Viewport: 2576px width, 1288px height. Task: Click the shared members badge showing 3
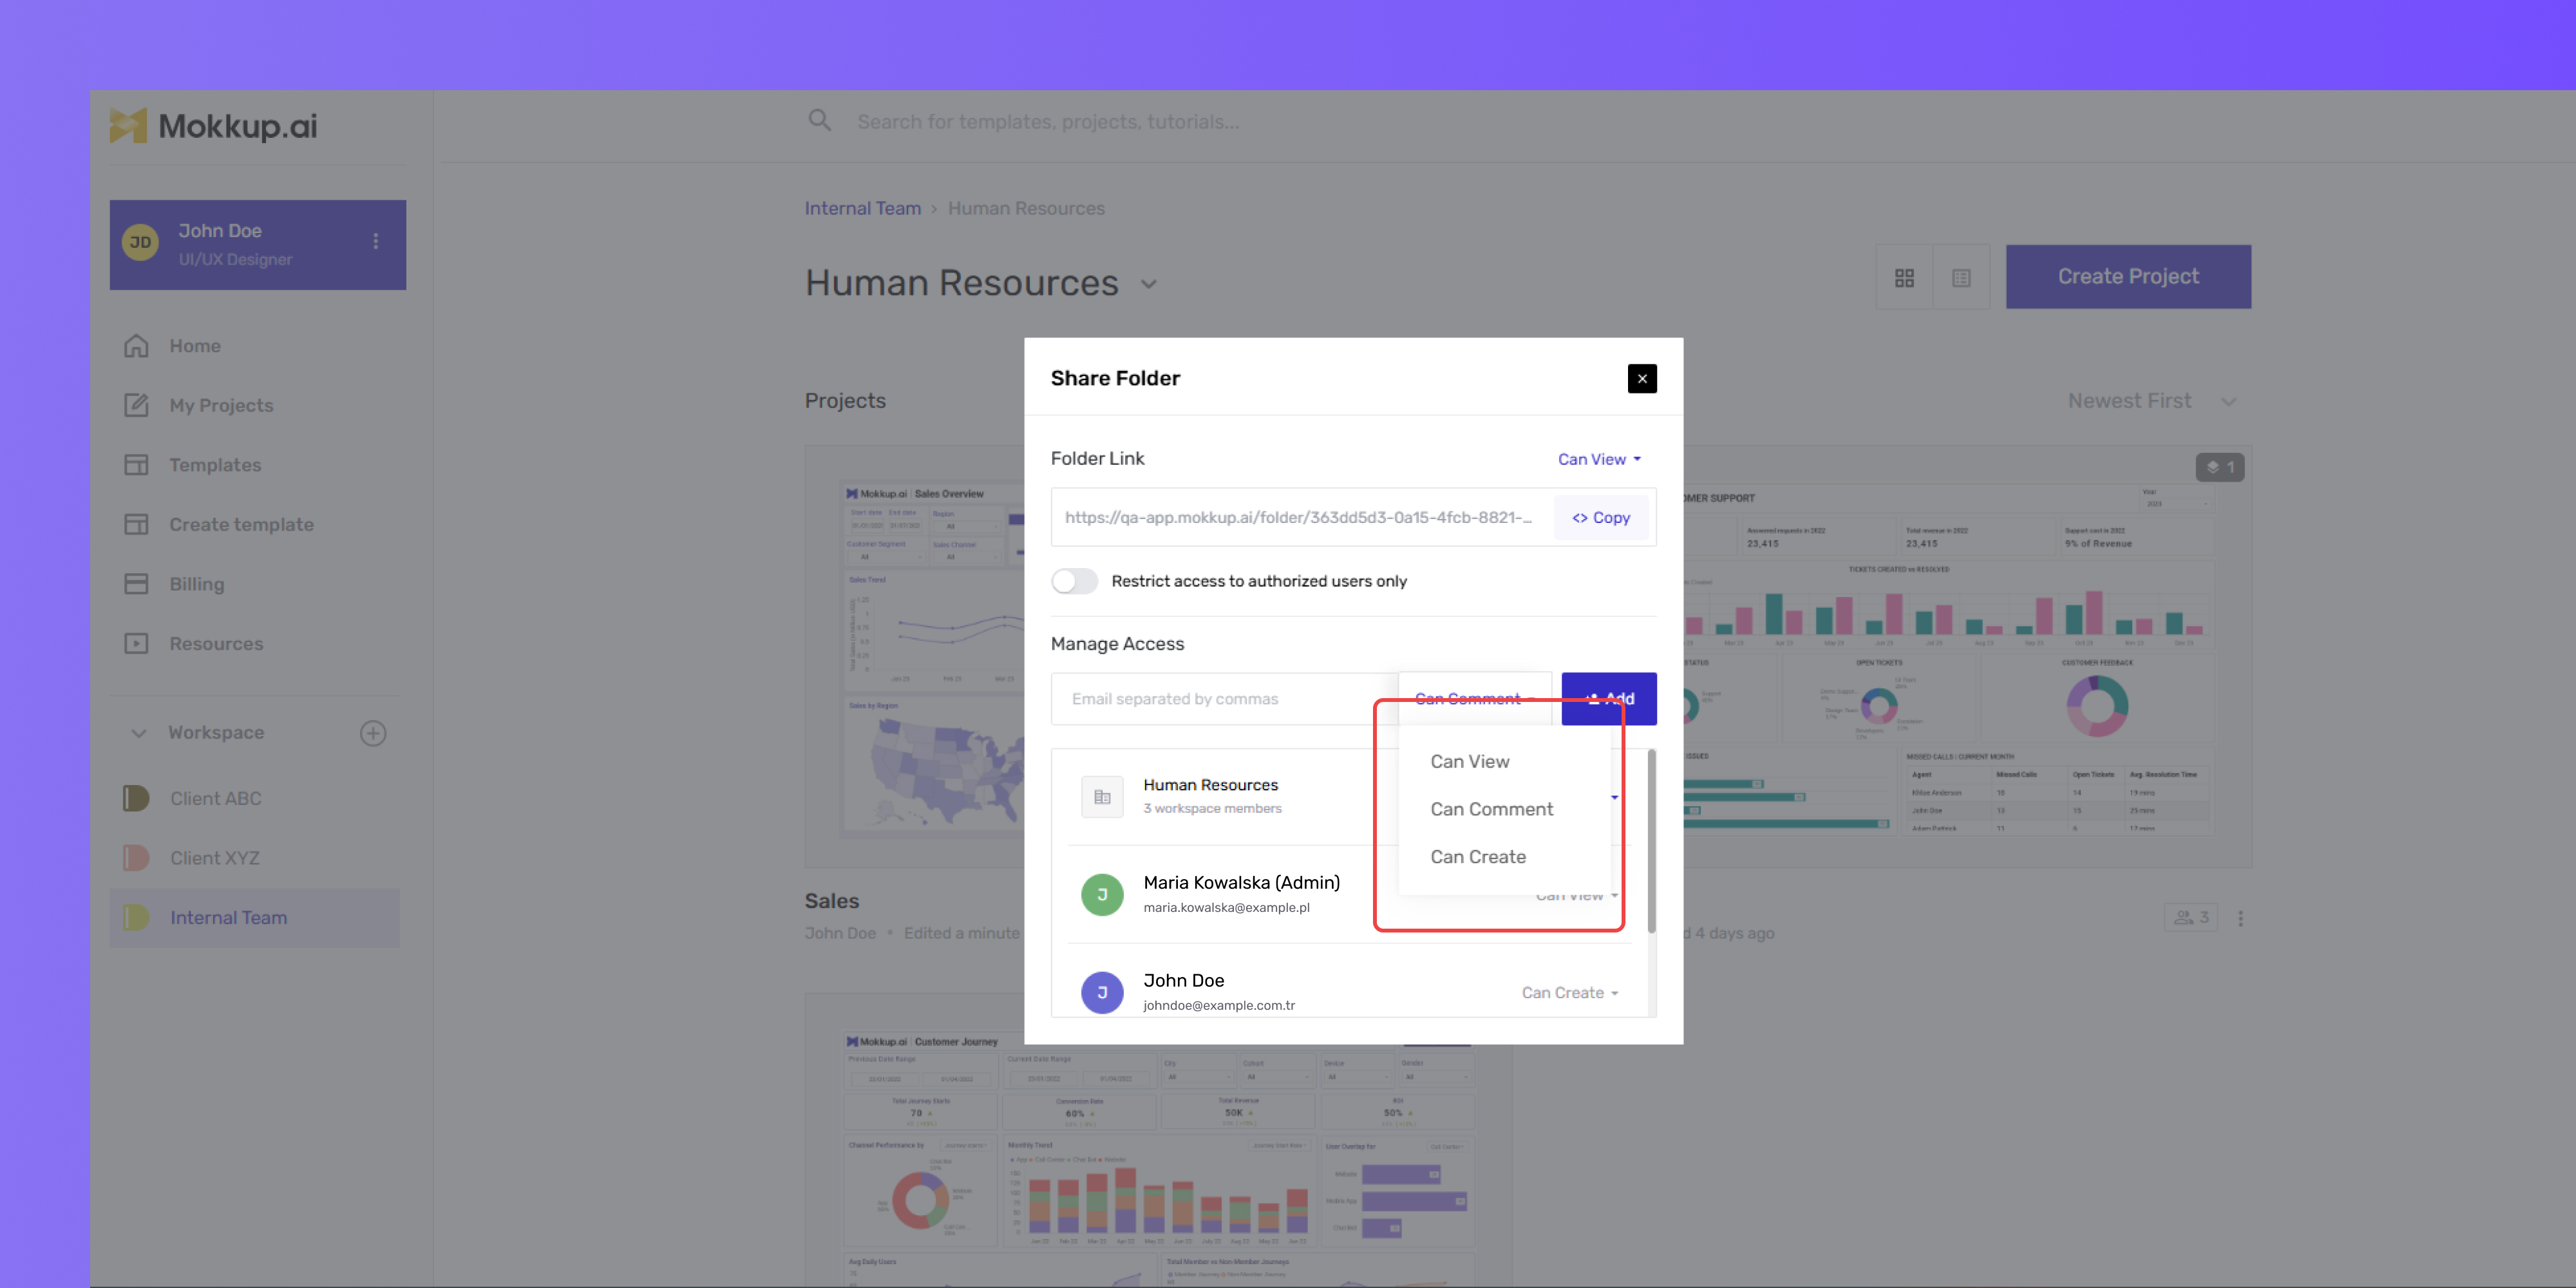2190,918
